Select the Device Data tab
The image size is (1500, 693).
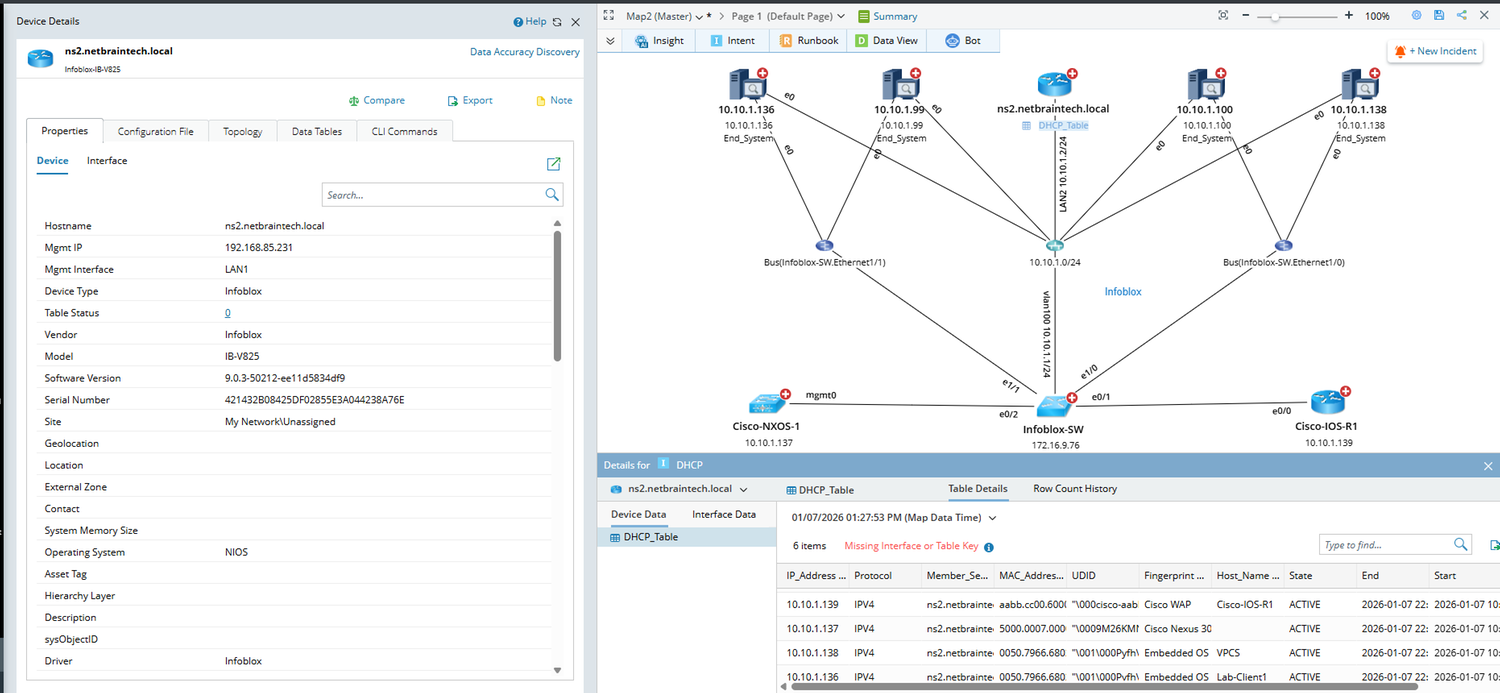coord(638,514)
